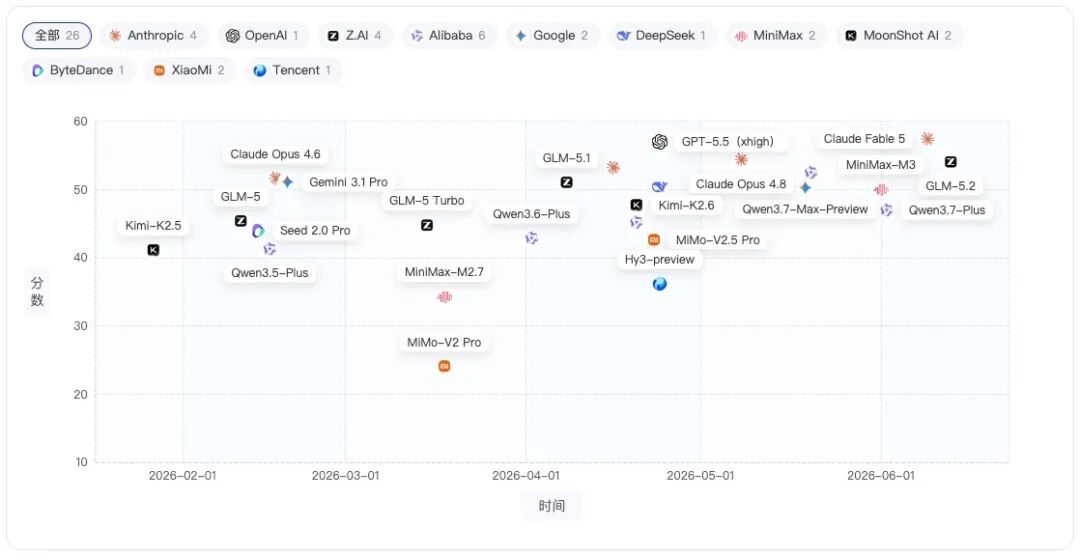Click the Google sparkle beside Claude Opus 4.8 label

[x=805, y=187]
